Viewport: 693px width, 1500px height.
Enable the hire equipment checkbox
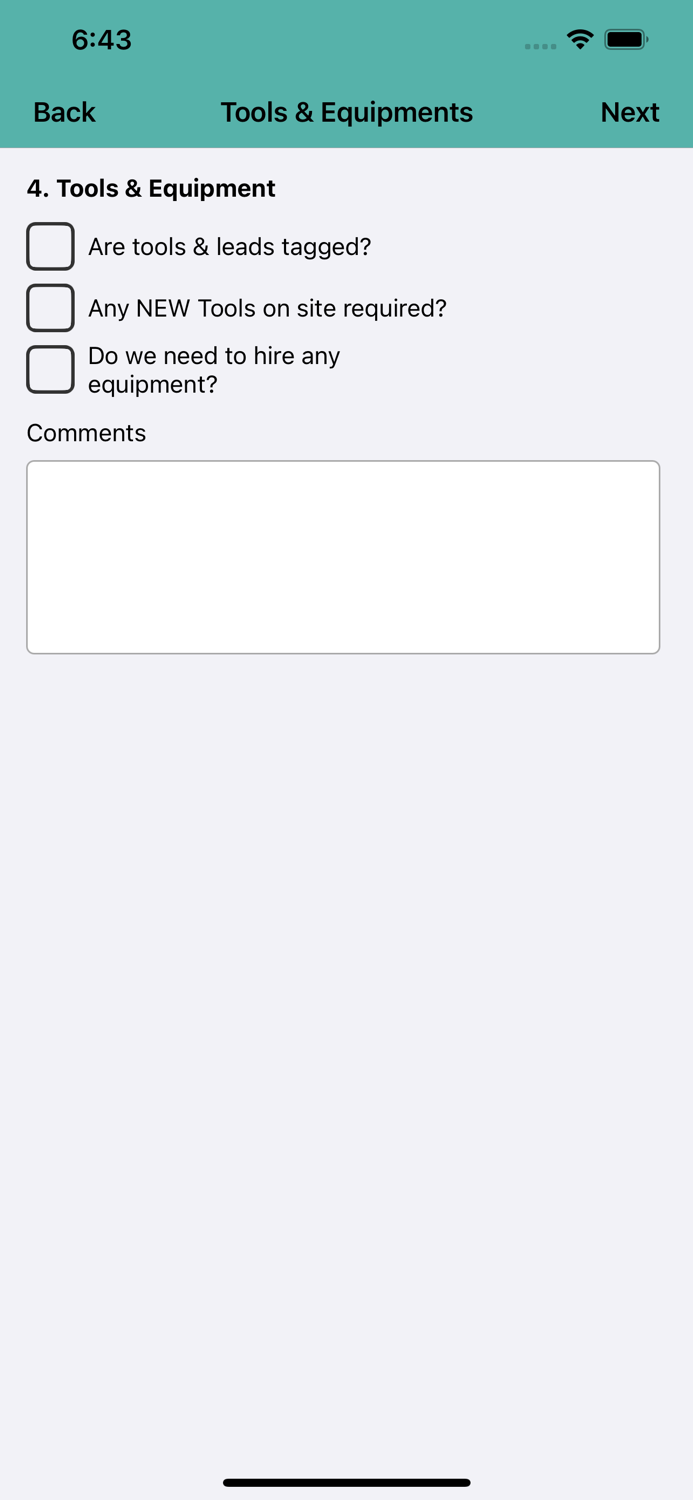(50, 370)
